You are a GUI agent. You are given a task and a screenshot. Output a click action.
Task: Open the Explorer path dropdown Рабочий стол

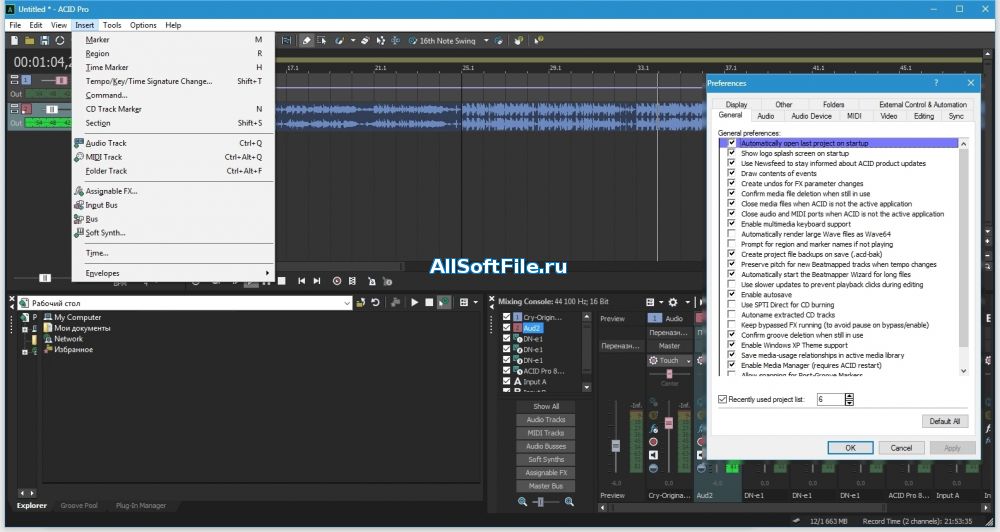click(x=347, y=303)
